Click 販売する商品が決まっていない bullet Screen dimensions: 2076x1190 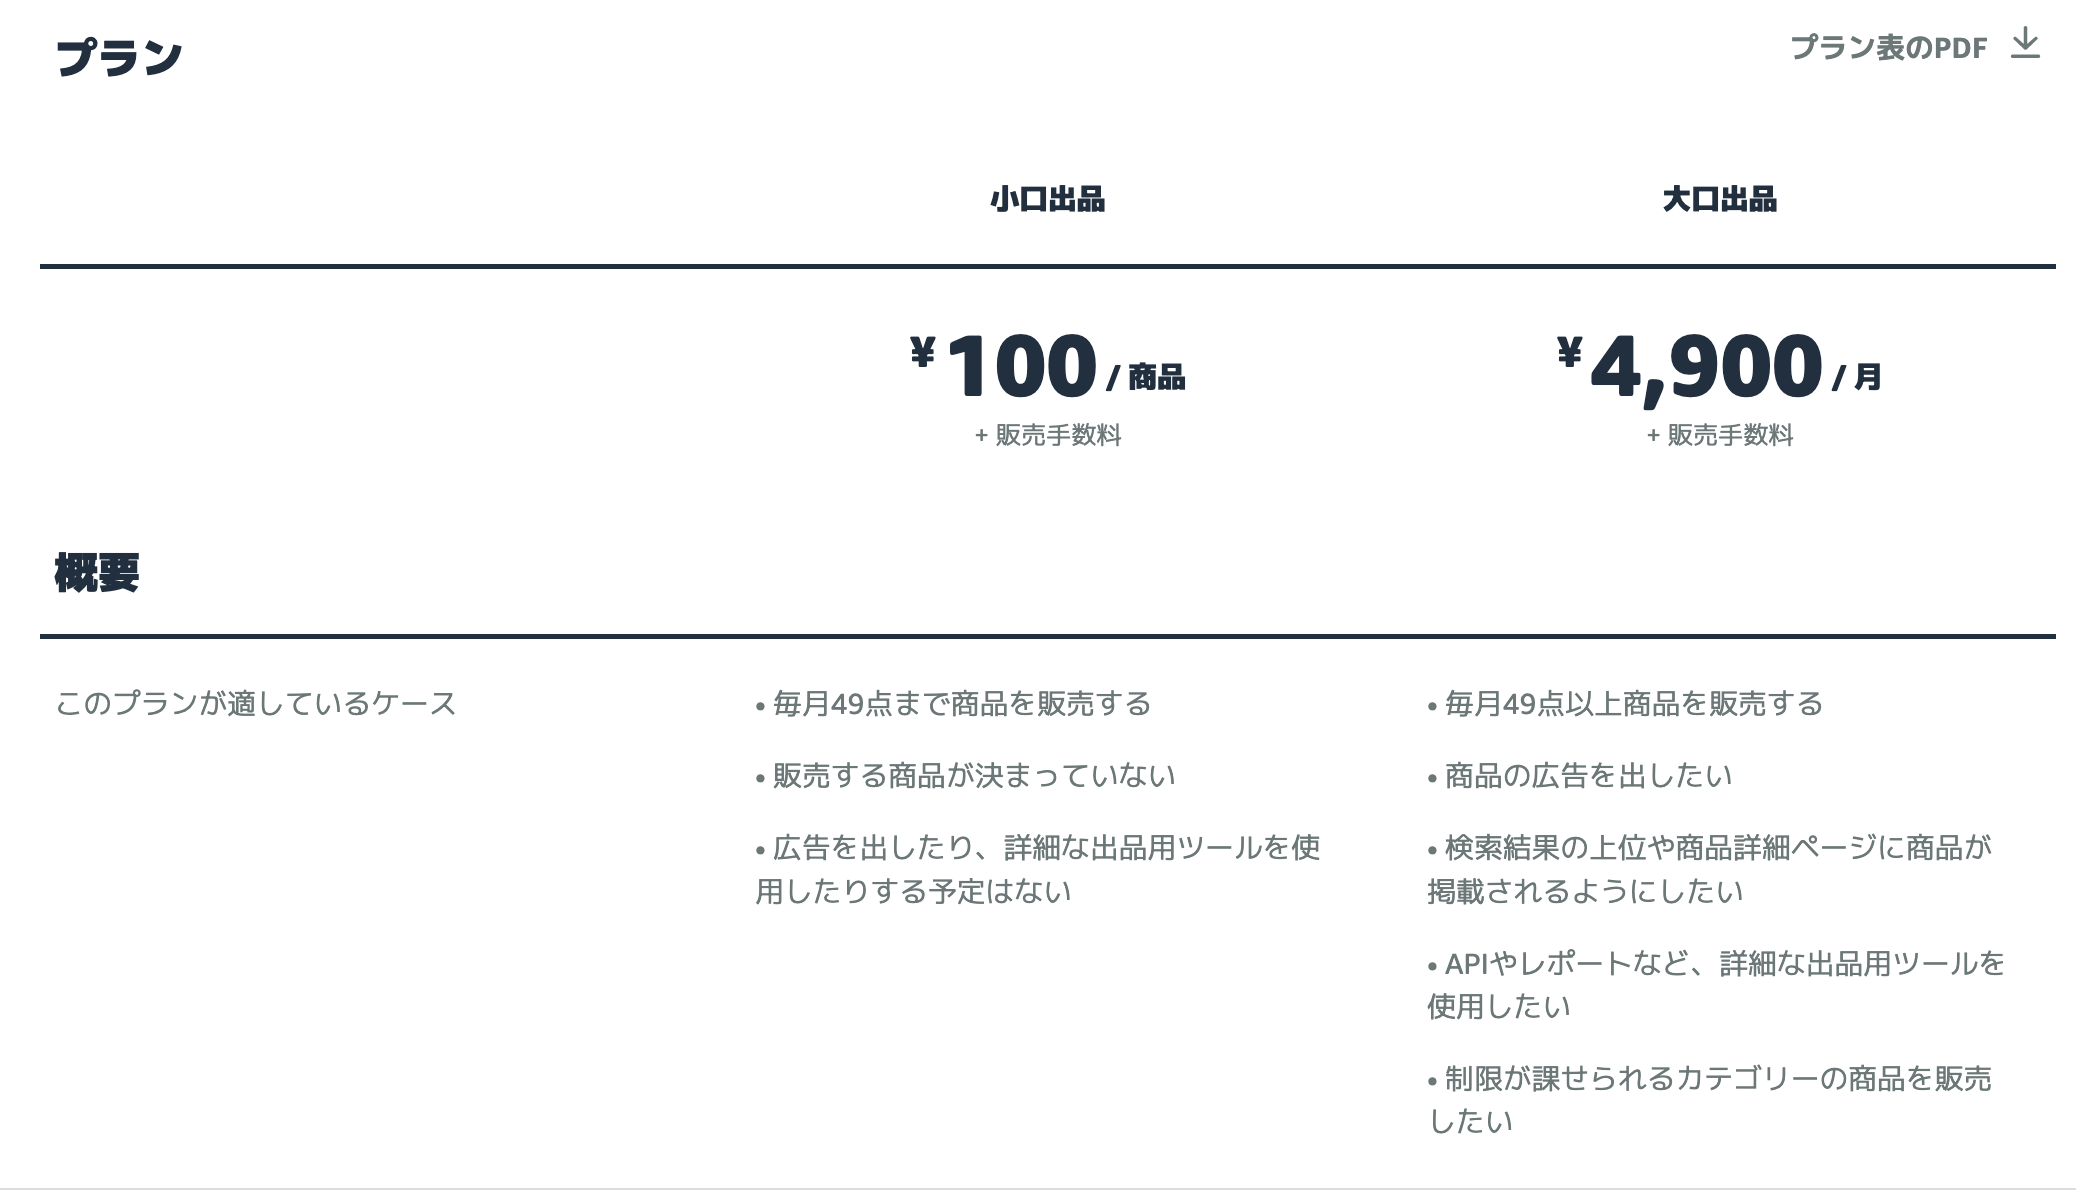965,776
